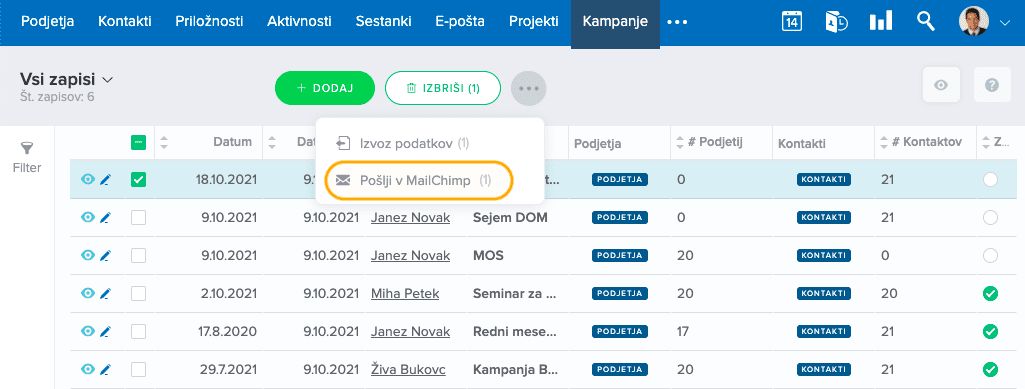Click the user profile avatar
Image resolution: width=1025 pixels, height=389 pixels.
[973, 22]
